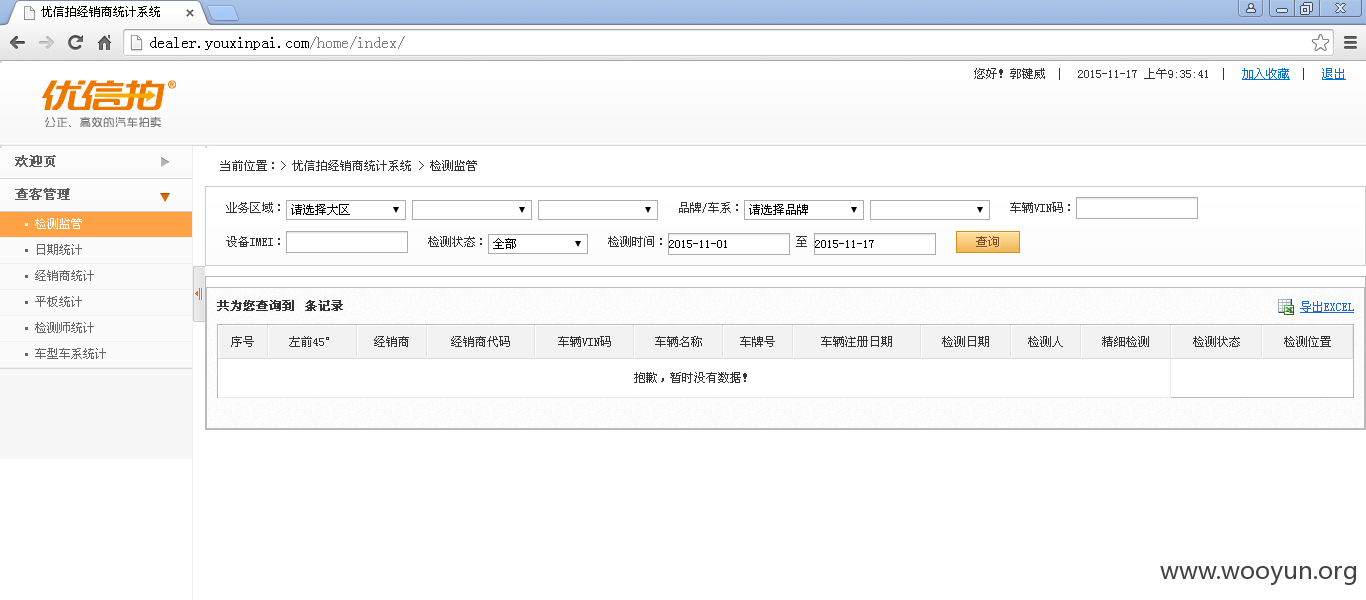The height and width of the screenshot is (600, 1366).
Task: Click the 优信拍经销商统计系统 breadcrumb text
Action: [x=352, y=166]
